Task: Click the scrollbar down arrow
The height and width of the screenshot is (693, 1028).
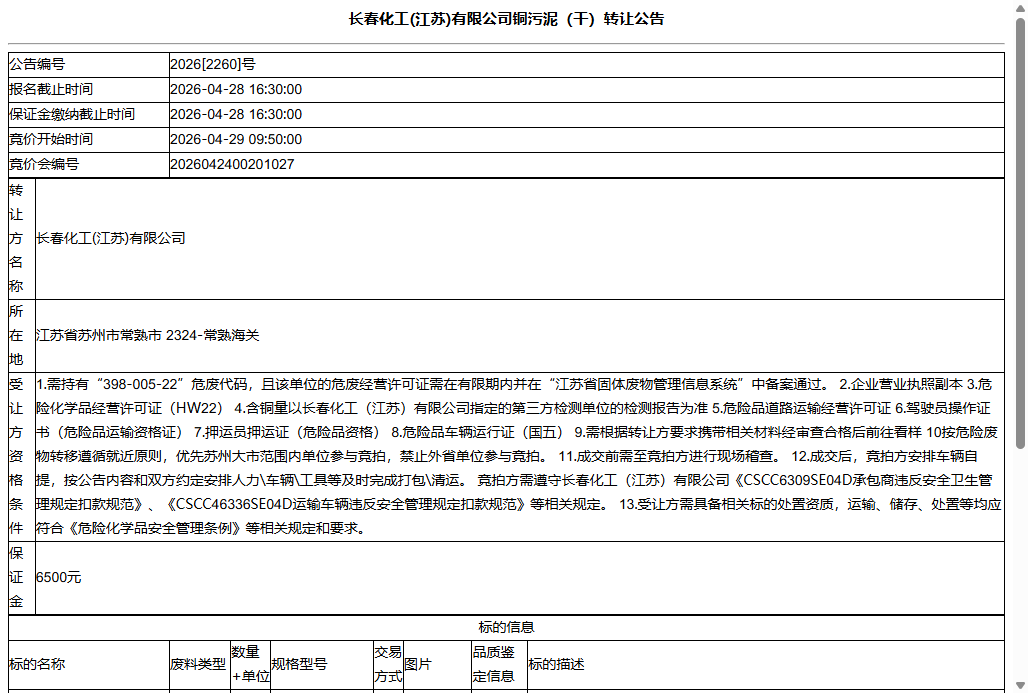Action: tap(1020, 686)
